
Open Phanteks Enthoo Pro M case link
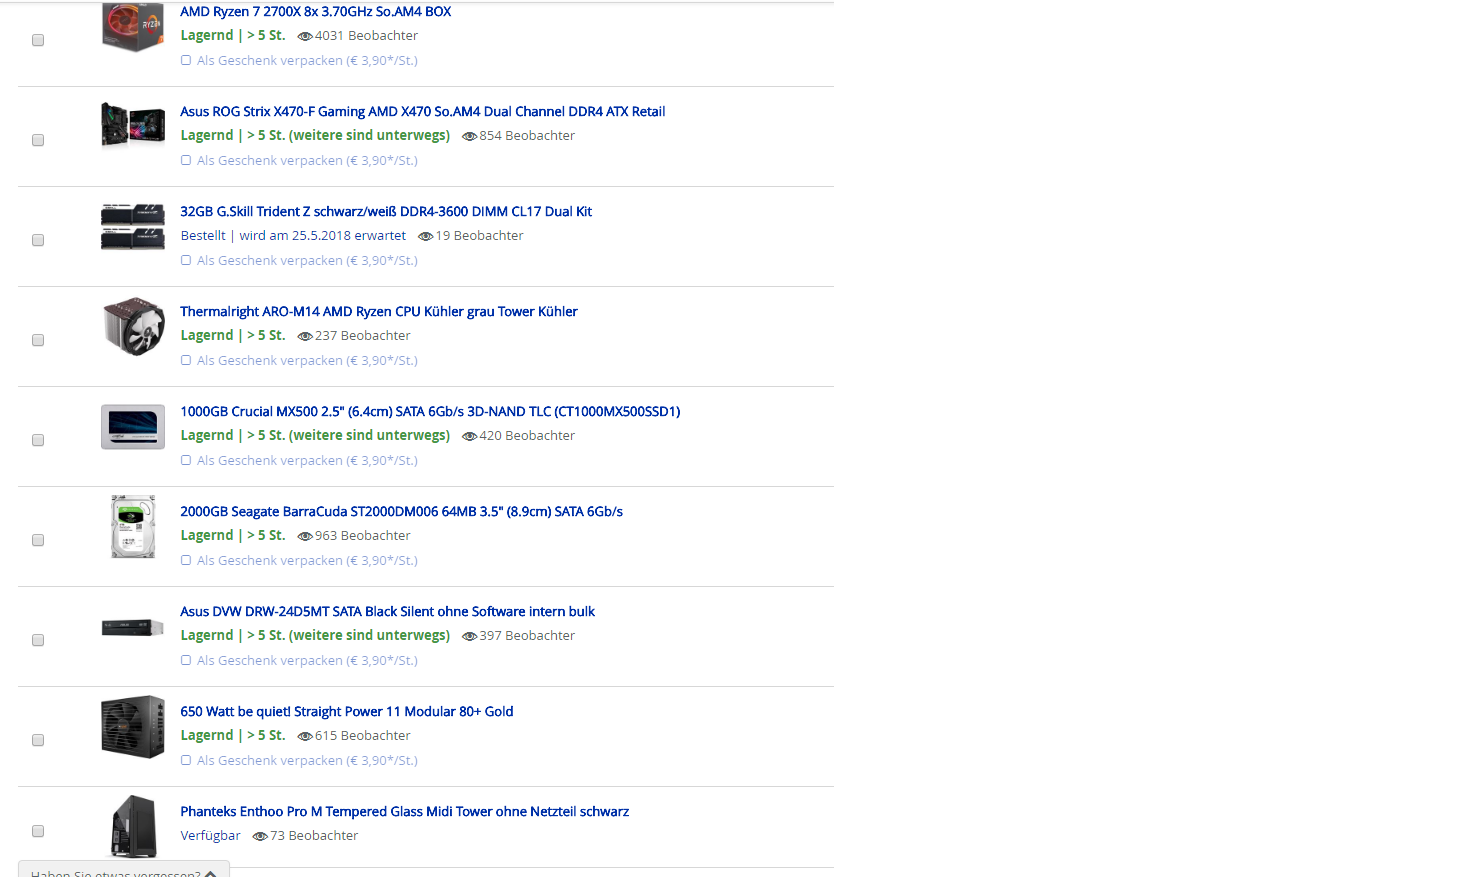404,812
